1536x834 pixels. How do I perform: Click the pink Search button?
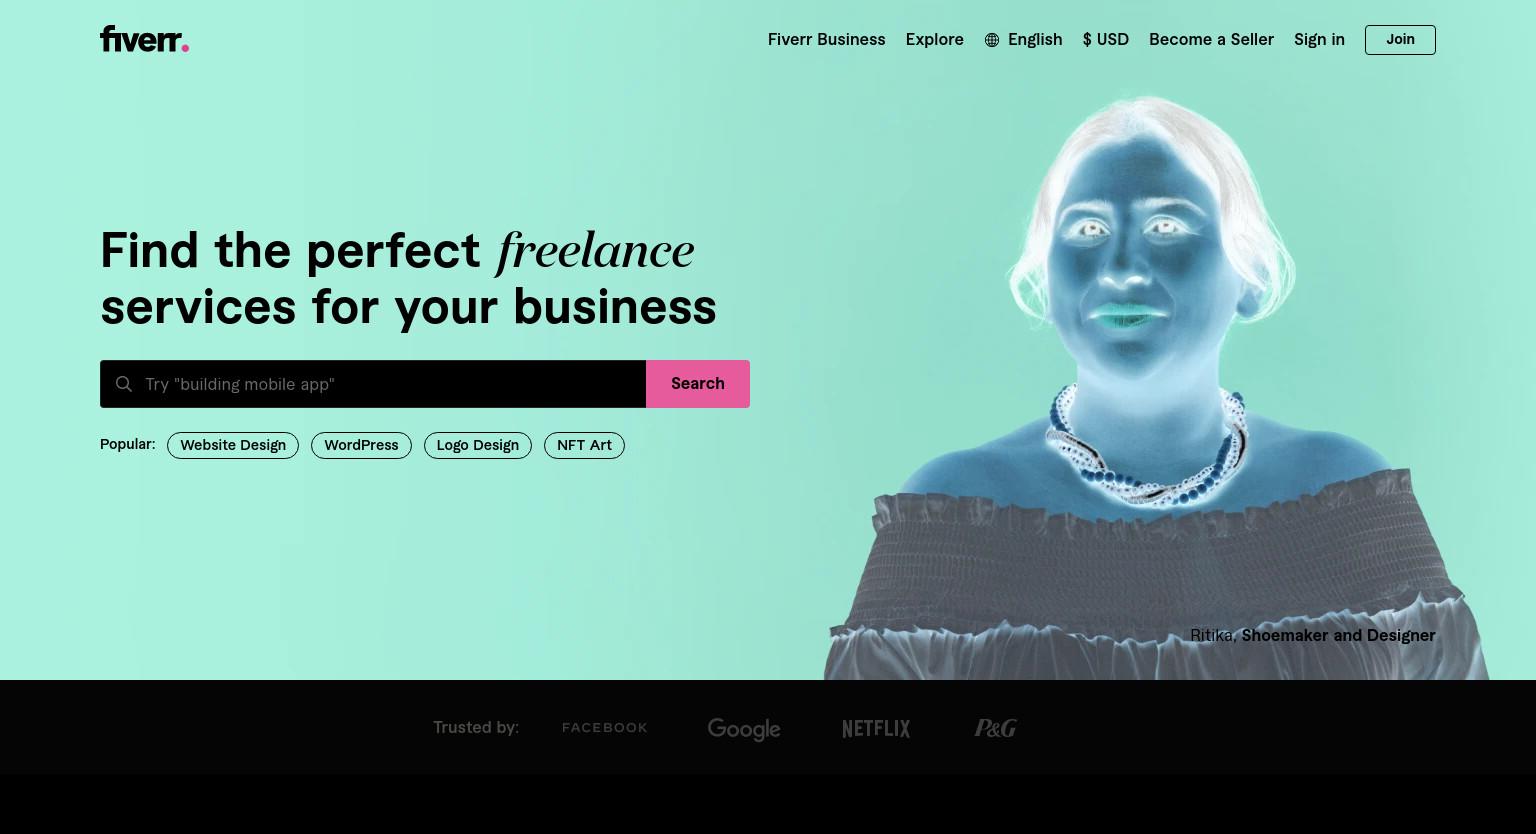pos(698,384)
